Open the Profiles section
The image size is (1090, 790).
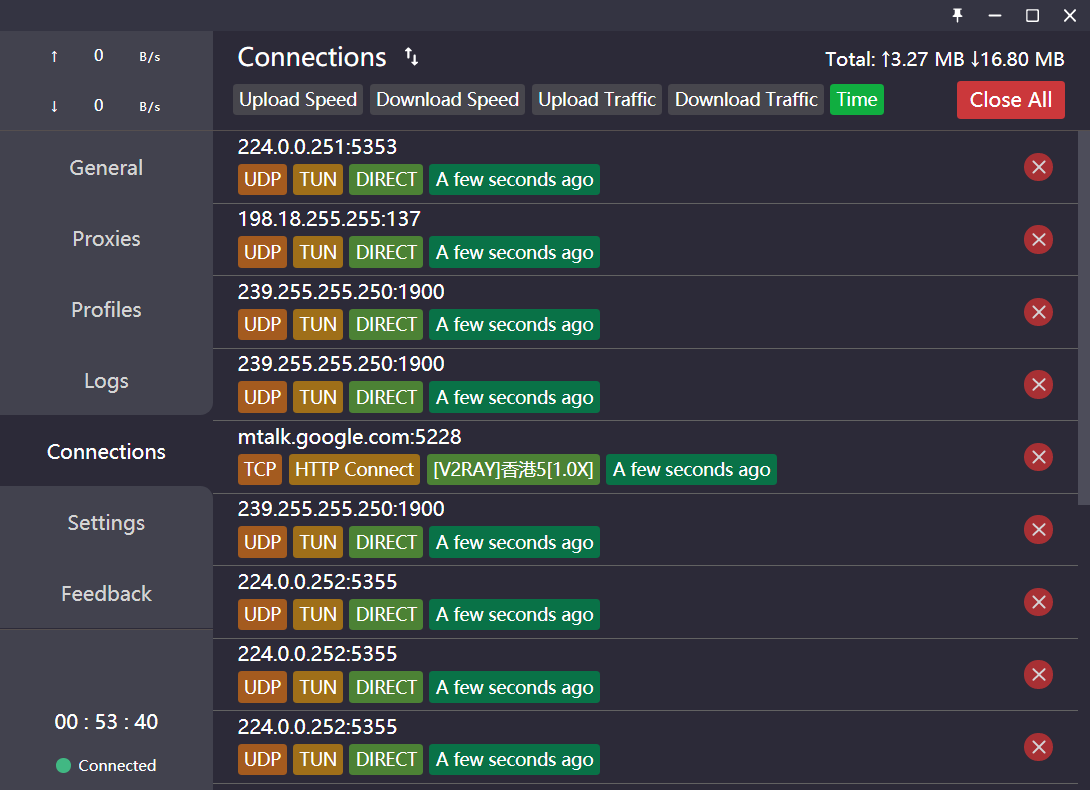pyautogui.click(x=106, y=310)
